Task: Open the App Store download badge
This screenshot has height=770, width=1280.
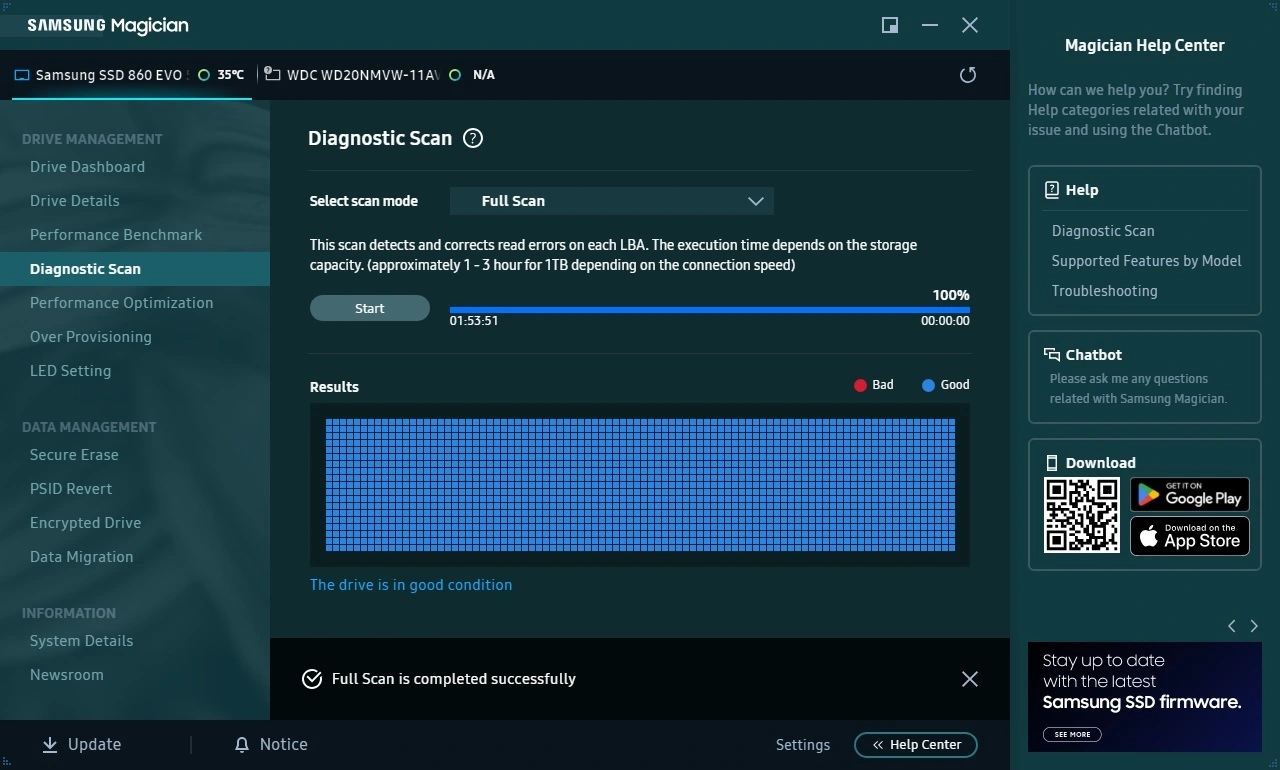Action: coord(1190,536)
